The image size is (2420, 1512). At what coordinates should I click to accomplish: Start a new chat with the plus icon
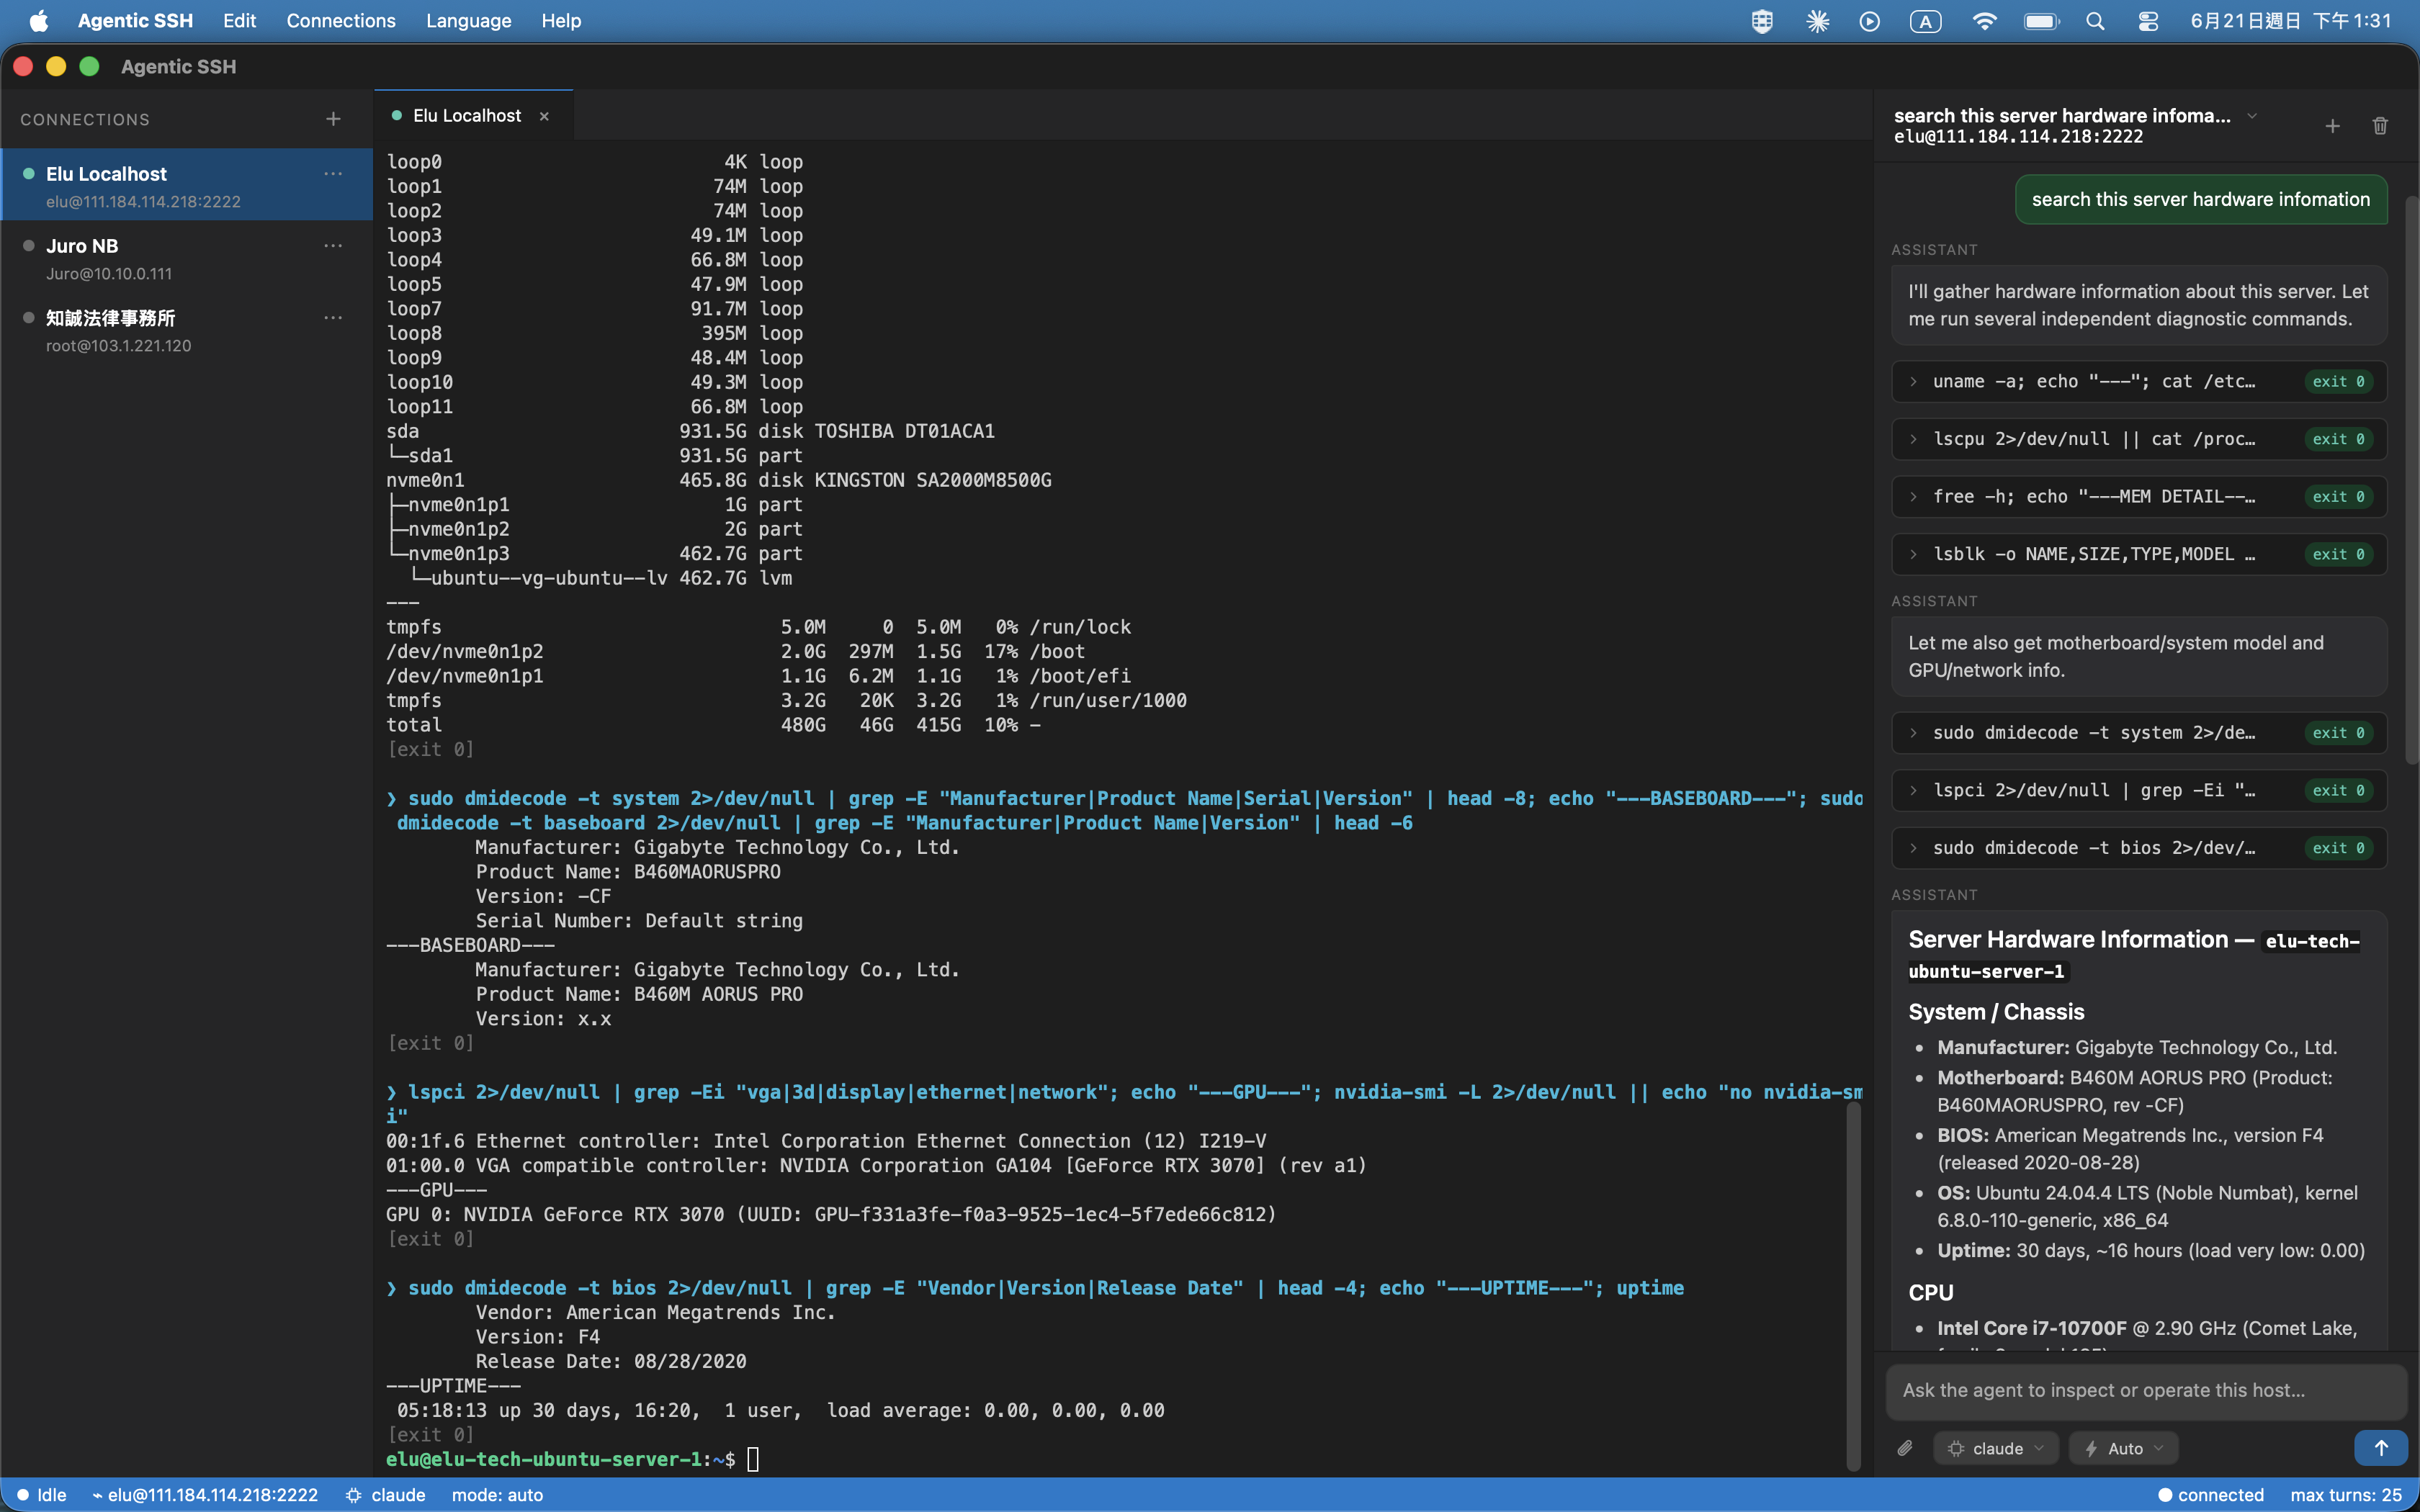click(2332, 126)
